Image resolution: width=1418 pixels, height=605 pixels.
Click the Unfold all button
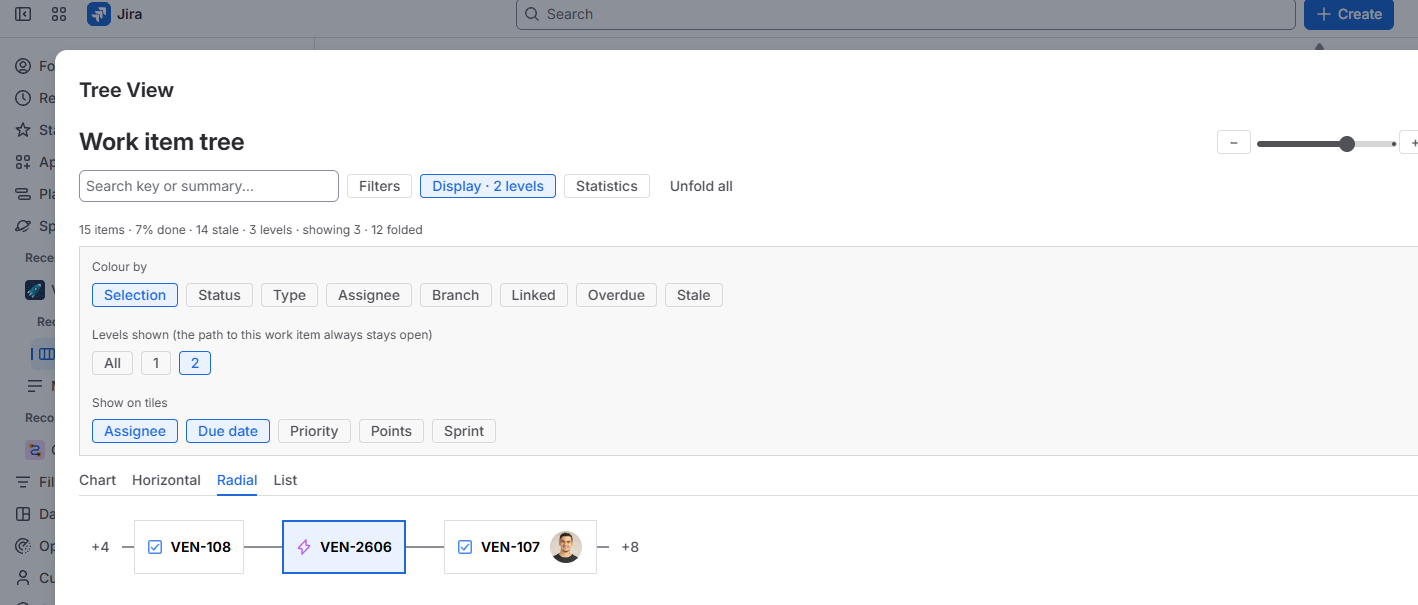click(701, 186)
